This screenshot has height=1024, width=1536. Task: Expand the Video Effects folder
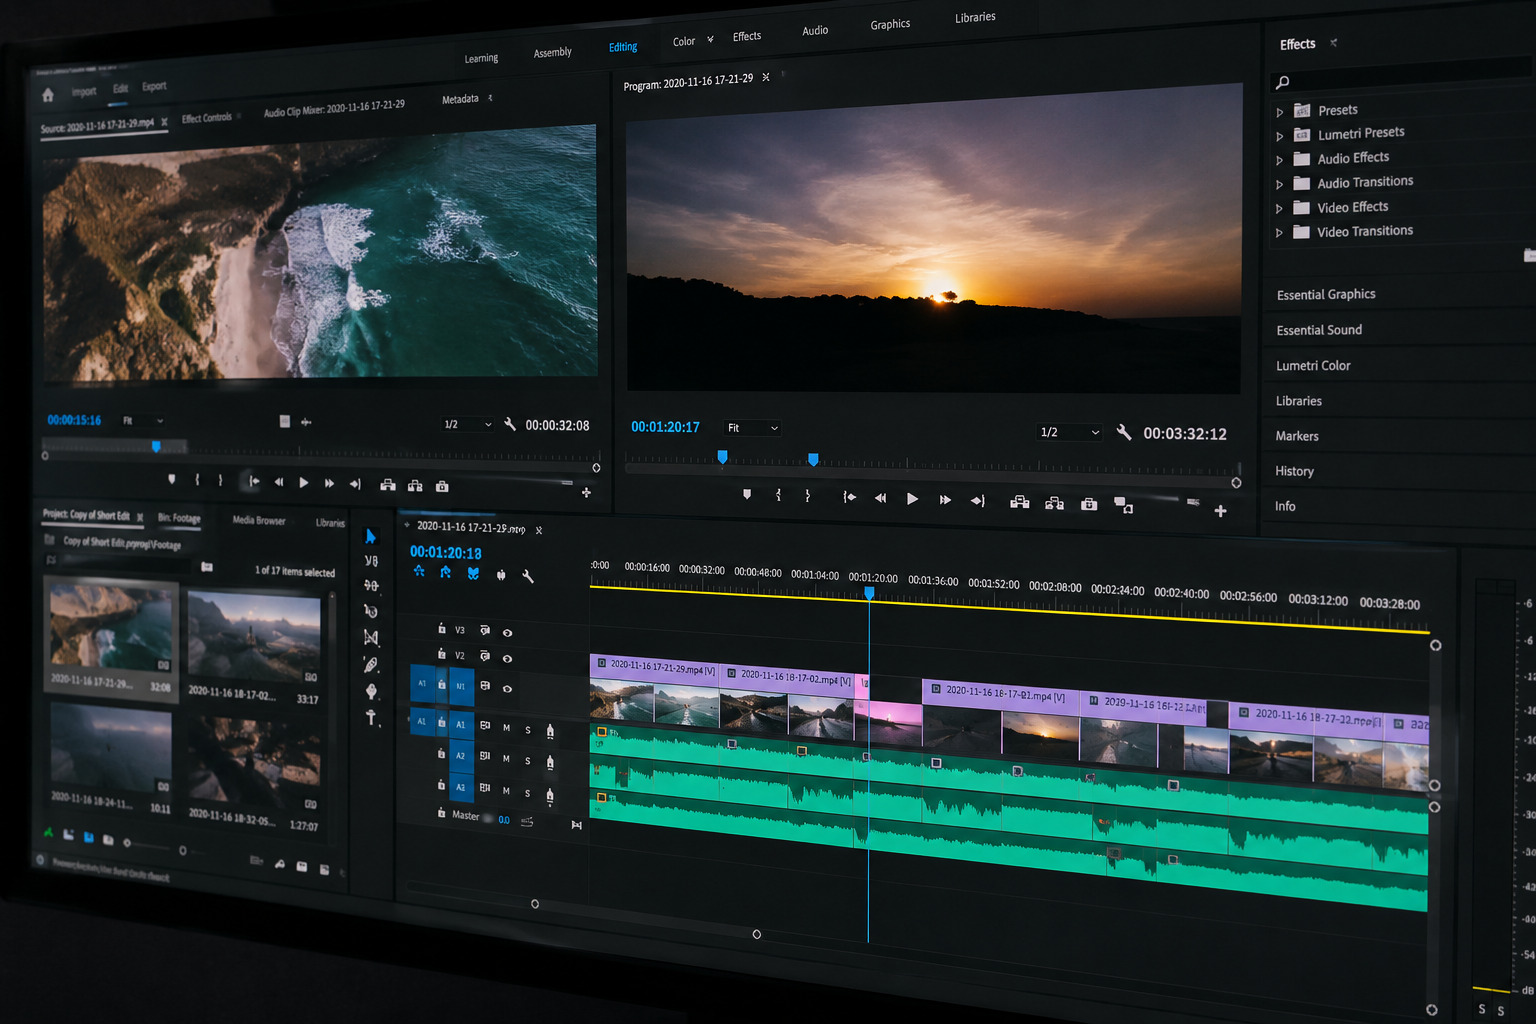[x=1279, y=209]
